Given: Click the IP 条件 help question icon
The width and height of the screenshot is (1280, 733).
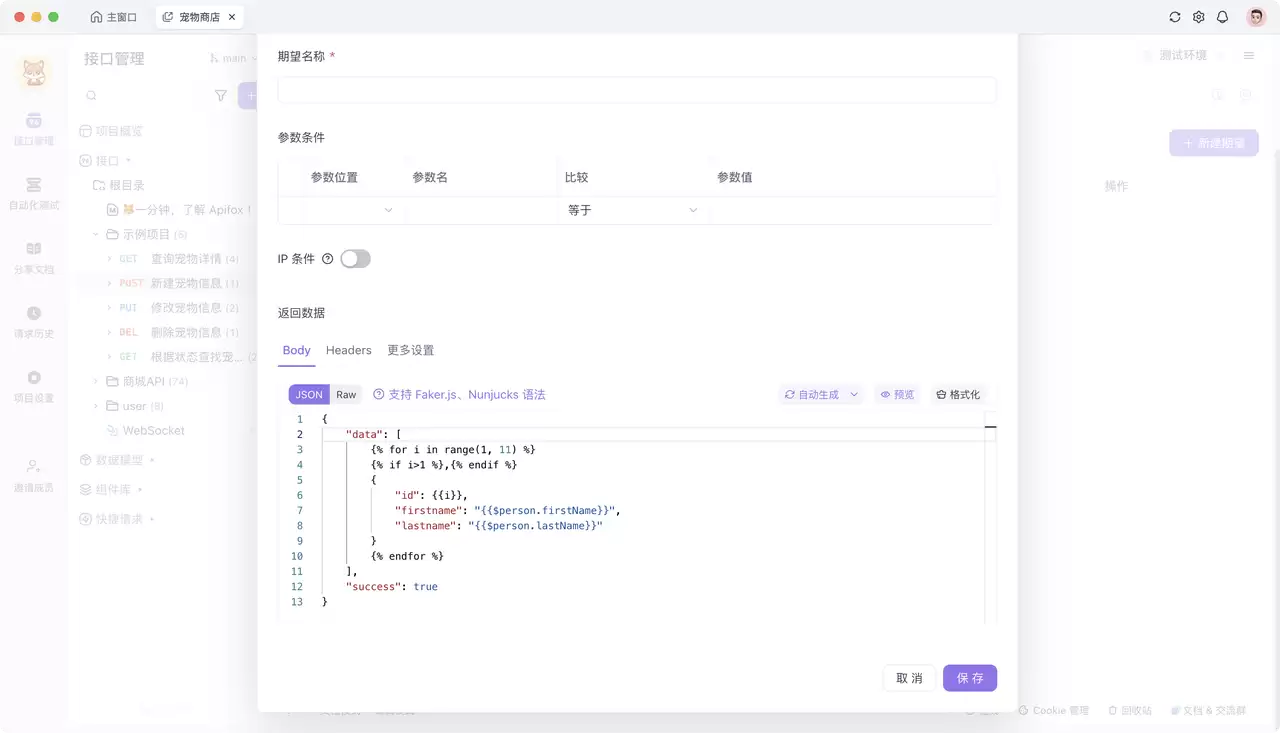Looking at the screenshot, I should pyautogui.click(x=327, y=259).
